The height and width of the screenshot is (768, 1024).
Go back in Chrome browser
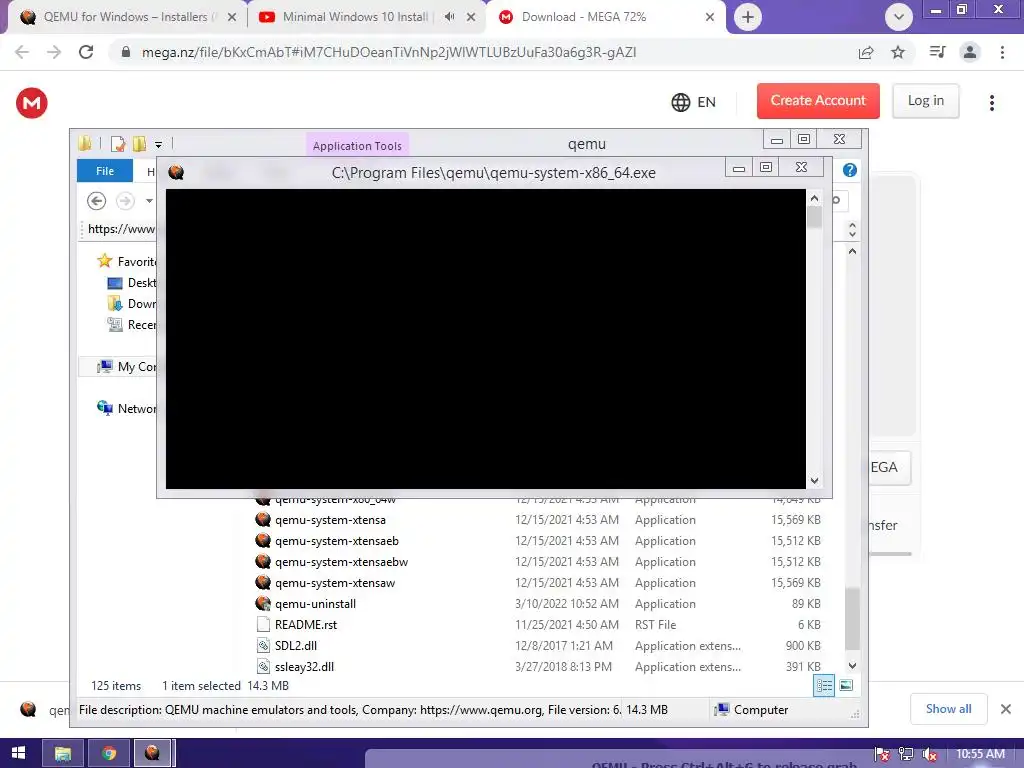pos(22,52)
